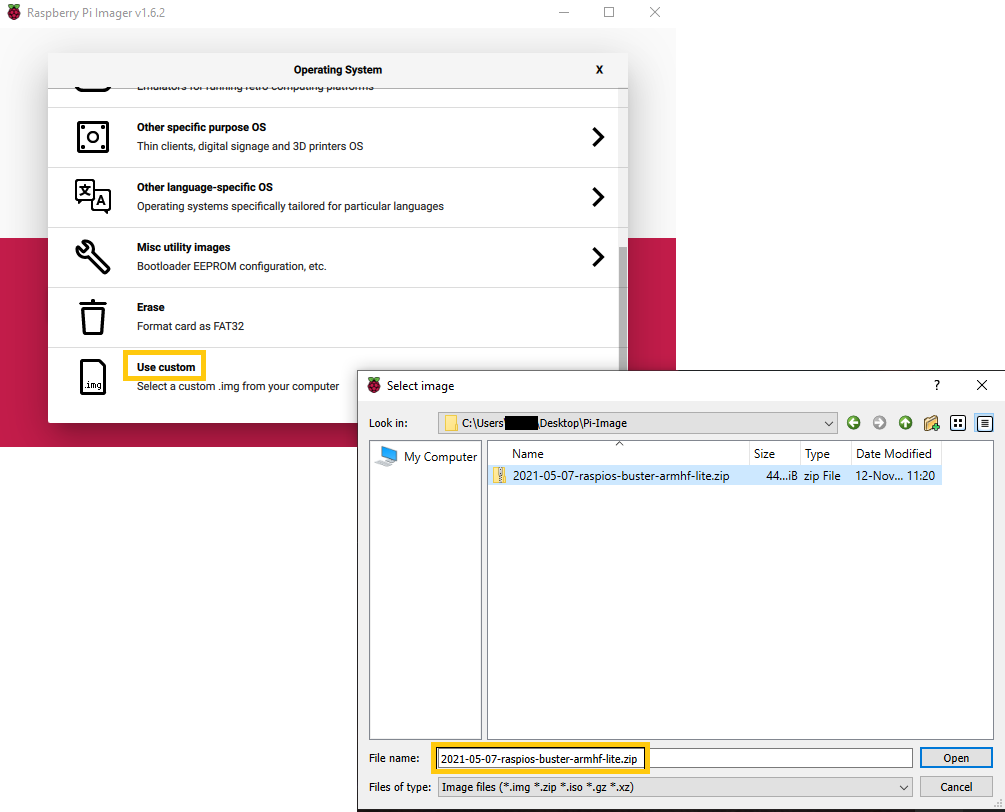The height and width of the screenshot is (812, 1005).
Task: Switch to list view in file dialog
Action: pos(958,423)
